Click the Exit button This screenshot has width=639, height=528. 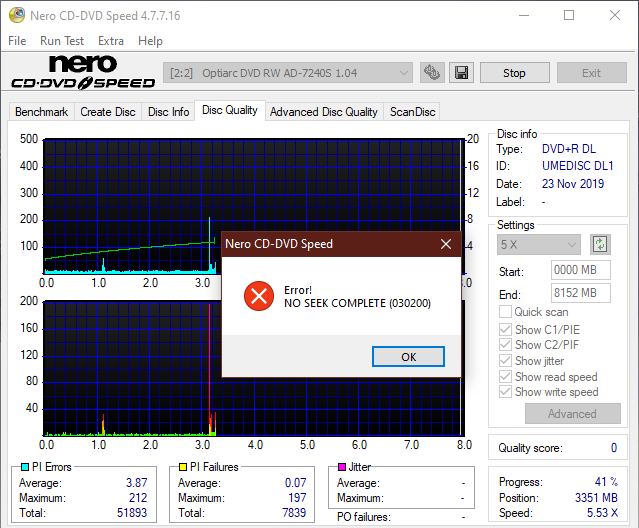[x=592, y=73]
